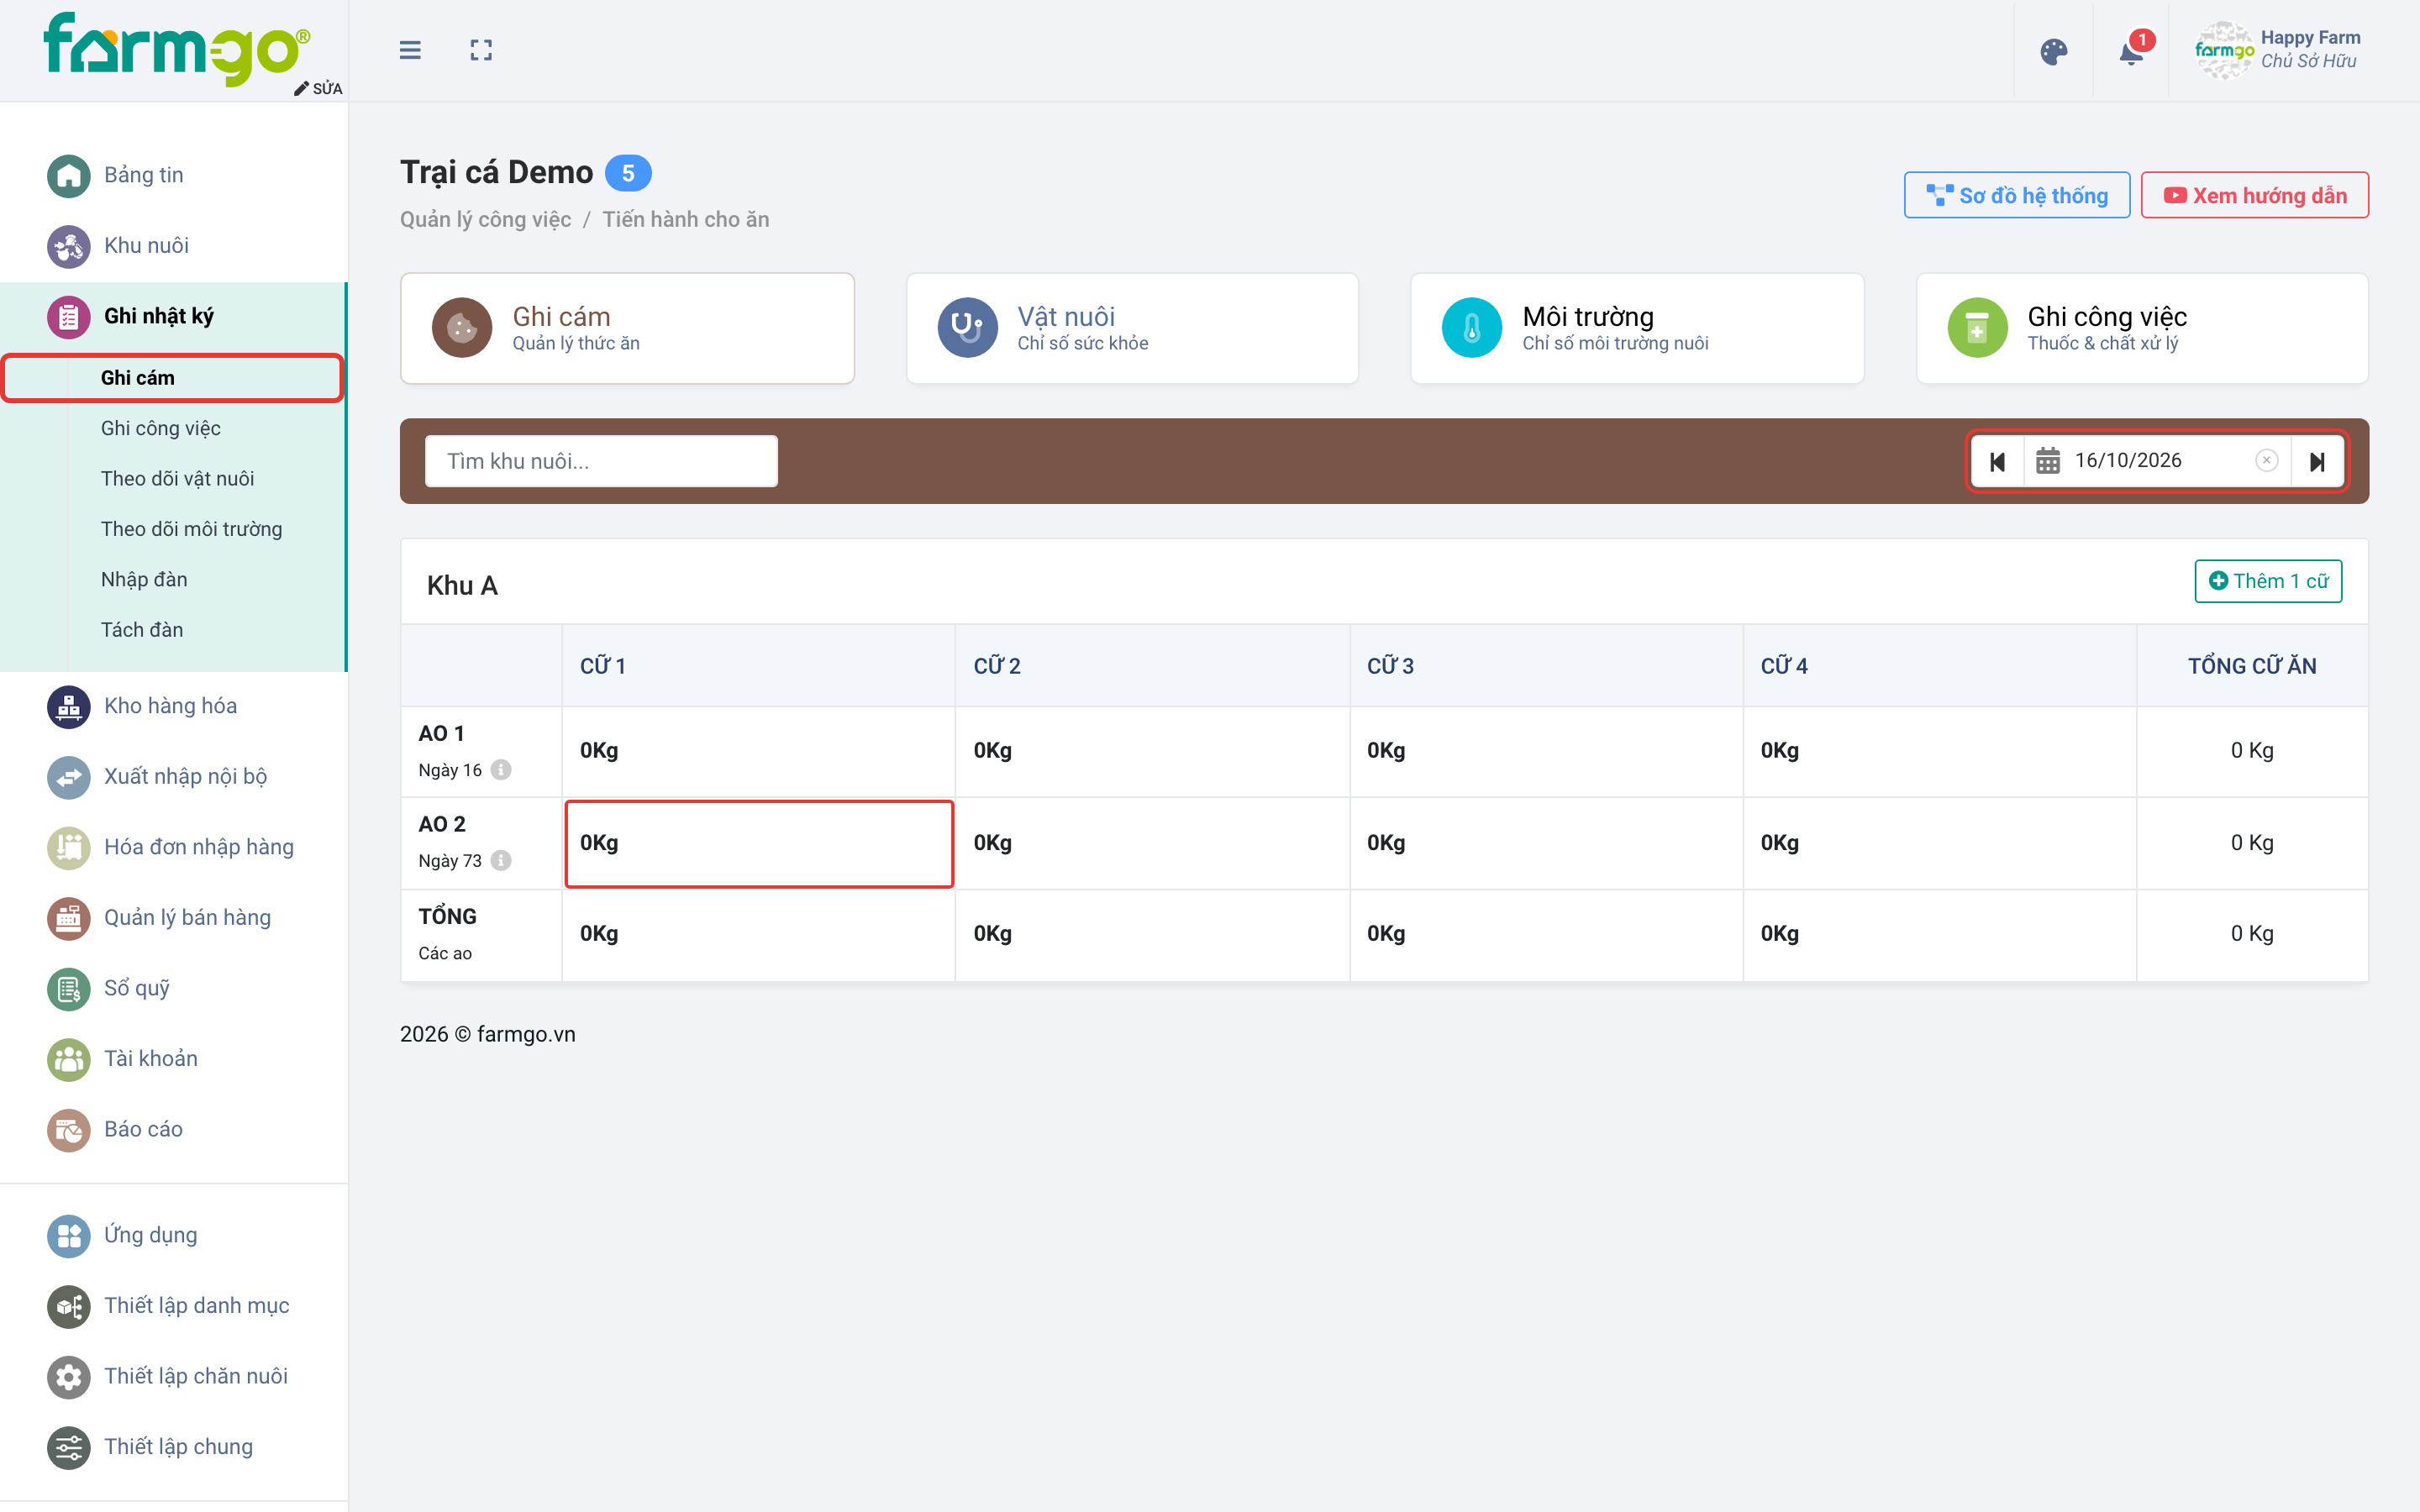The height and width of the screenshot is (1512, 2420).
Task: Switch to Ghi công việc card
Action: point(2142,328)
